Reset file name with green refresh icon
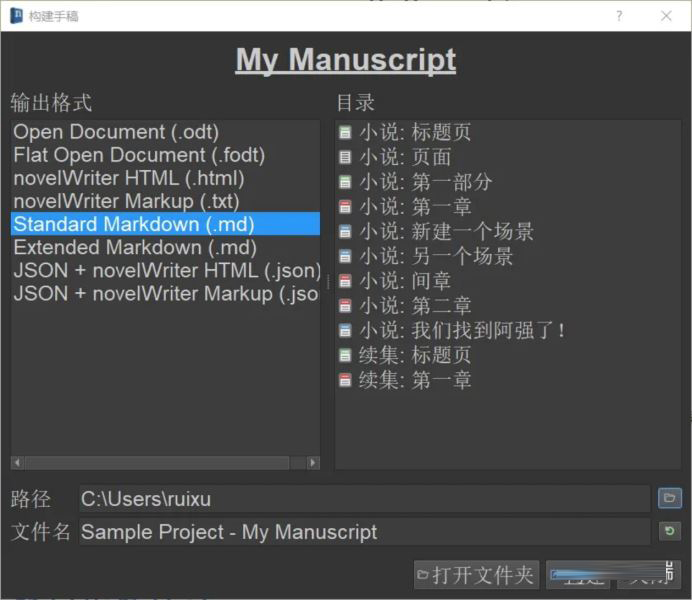692x600 pixels. [x=669, y=531]
